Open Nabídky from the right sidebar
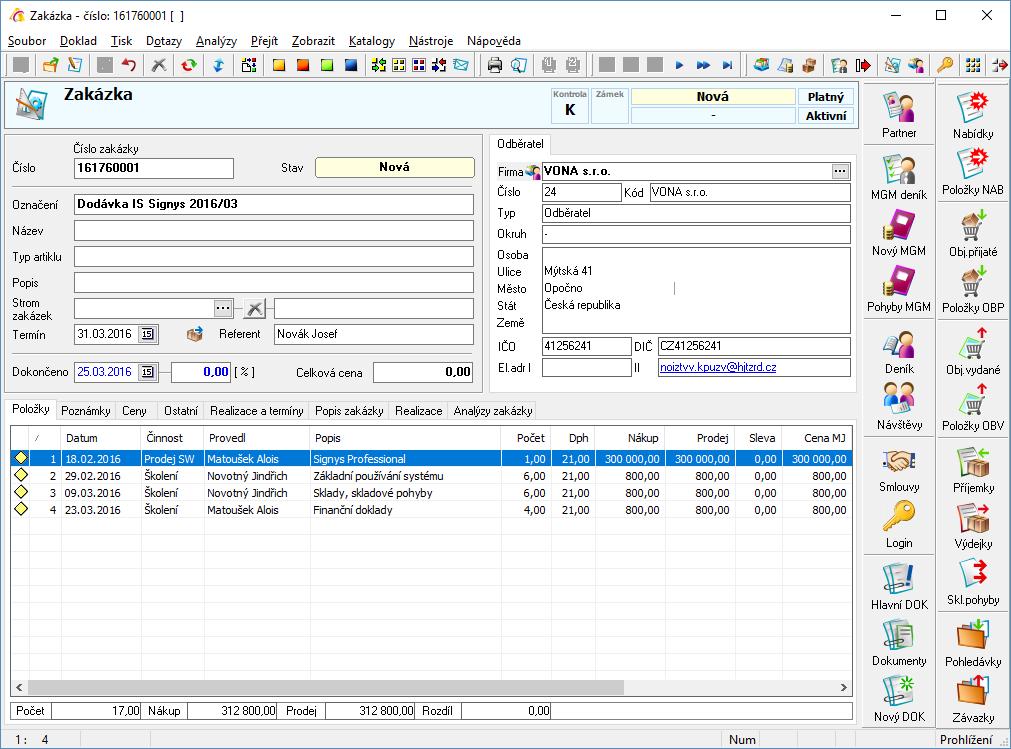 pyautogui.click(x=973, y=115)
